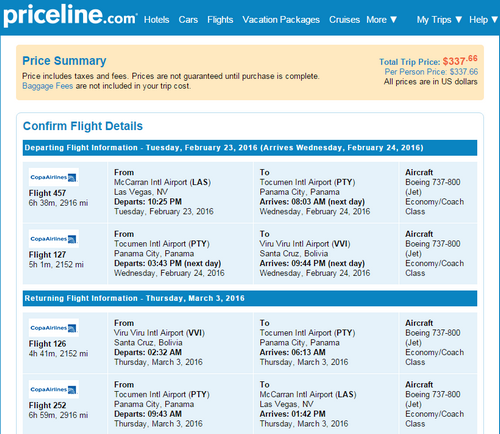Select the Returning Flight Information header bar
Image resolution: width=500 pixels, height=434 pixels.
coord(250,298)
